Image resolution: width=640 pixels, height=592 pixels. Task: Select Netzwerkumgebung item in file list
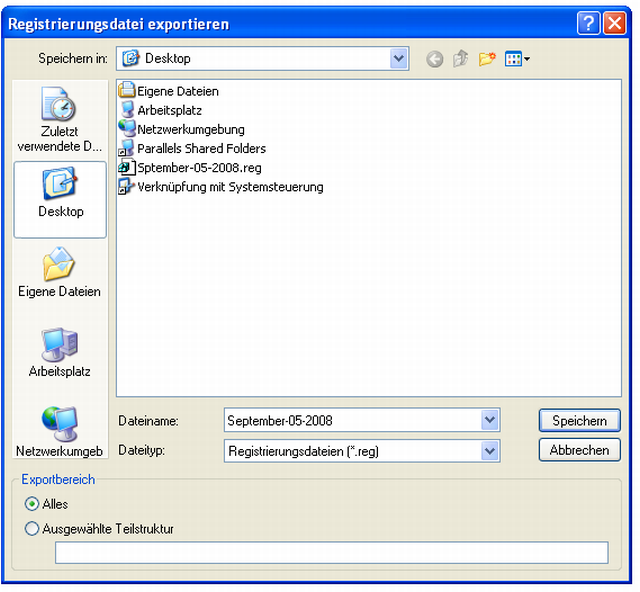click(x=182, y=129)
